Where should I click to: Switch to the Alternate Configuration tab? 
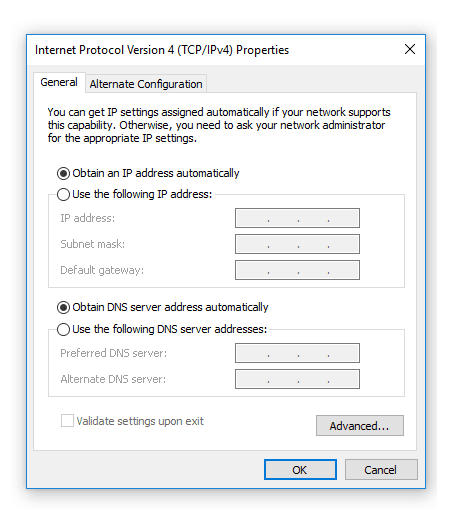pyautogui.click(x=146, y=84)
